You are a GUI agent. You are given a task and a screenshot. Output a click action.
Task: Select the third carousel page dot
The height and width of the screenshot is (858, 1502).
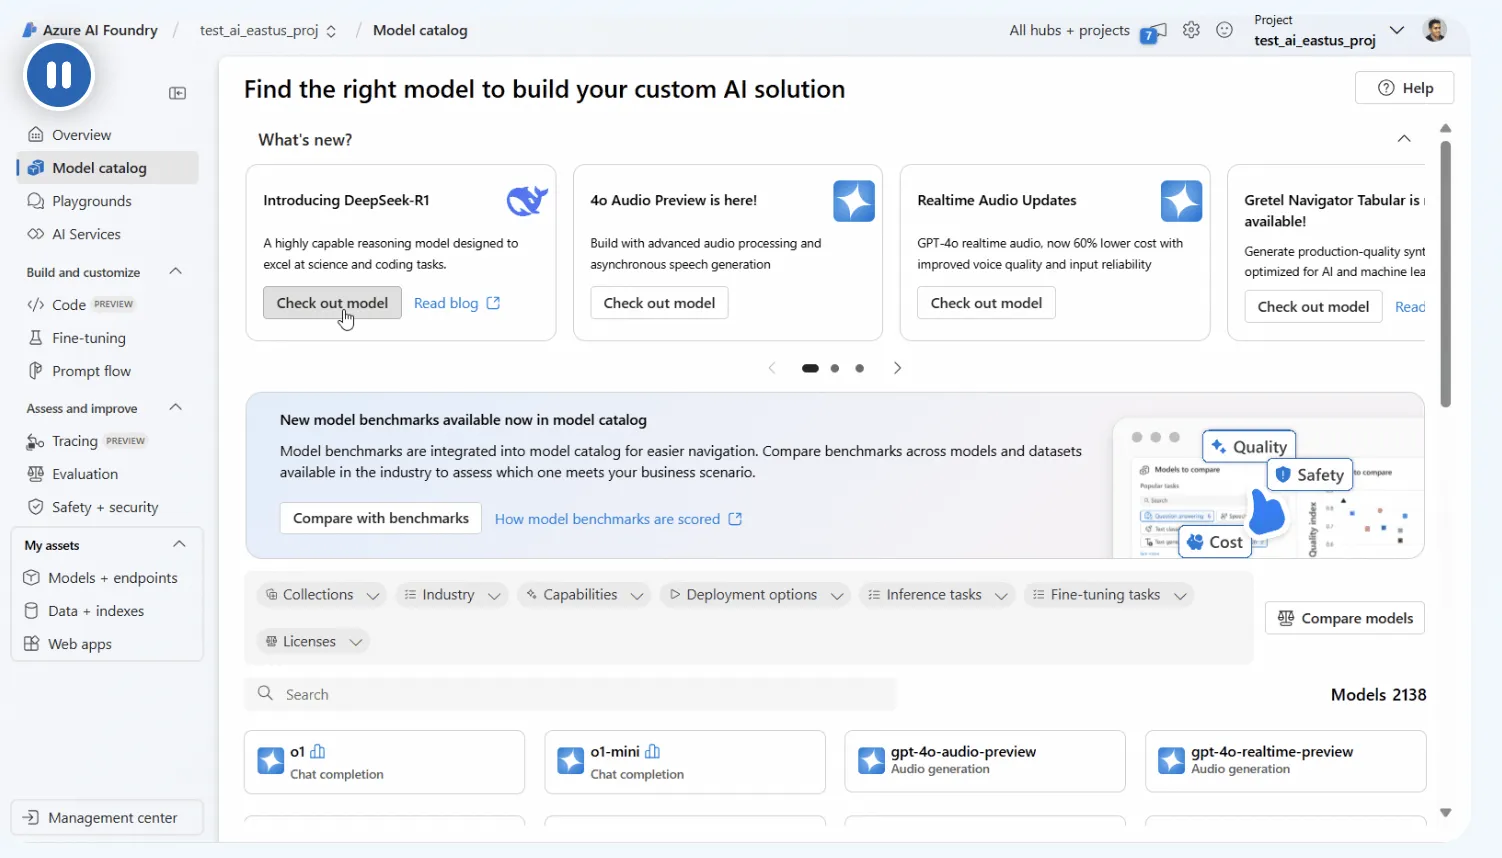(x=859, y=368)
